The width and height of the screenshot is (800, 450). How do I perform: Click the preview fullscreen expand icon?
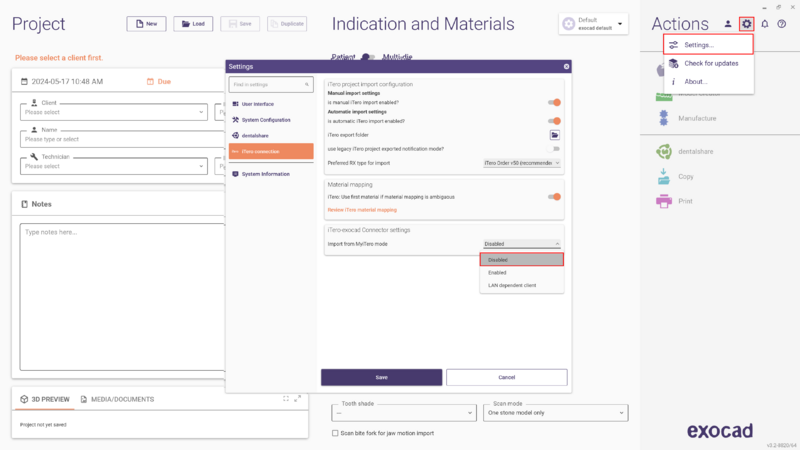(x=297, y=398)
